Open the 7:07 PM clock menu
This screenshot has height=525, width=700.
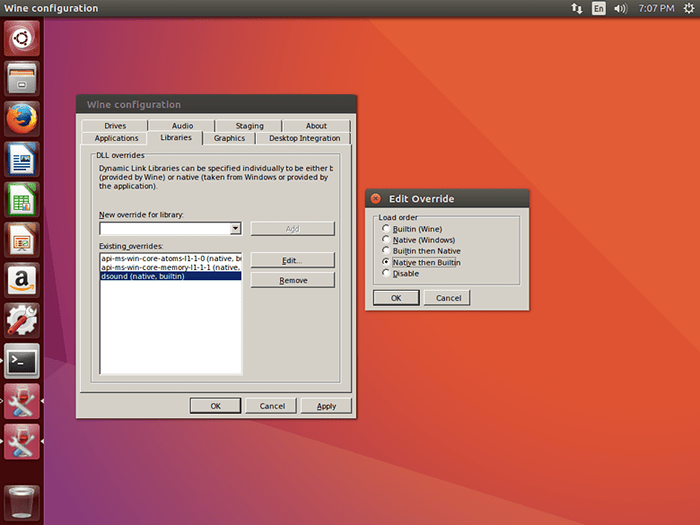pyautogui.click(x=656, y=8)
